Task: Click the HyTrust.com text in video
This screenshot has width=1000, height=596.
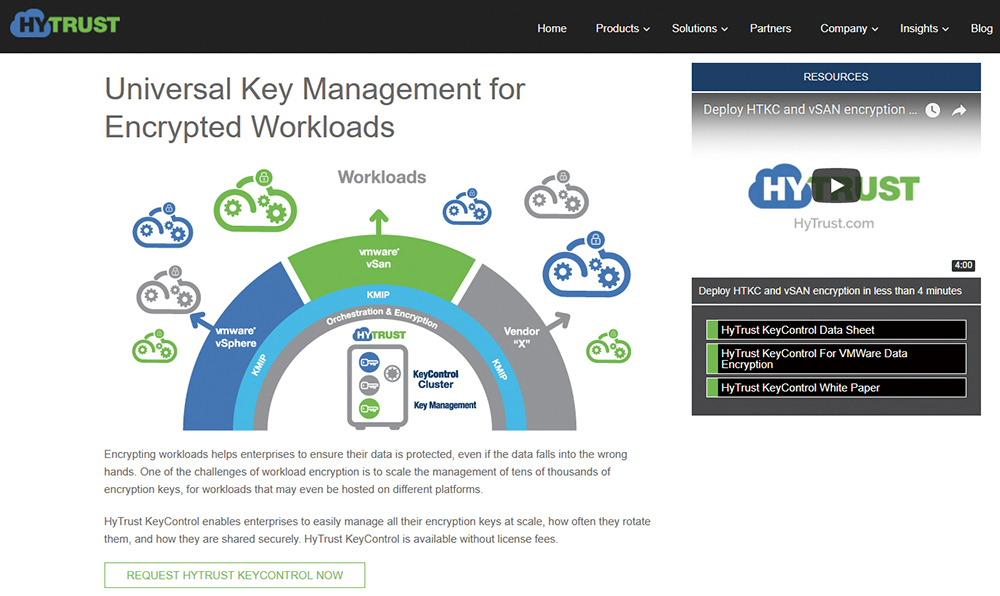Action: coord(834,223)
